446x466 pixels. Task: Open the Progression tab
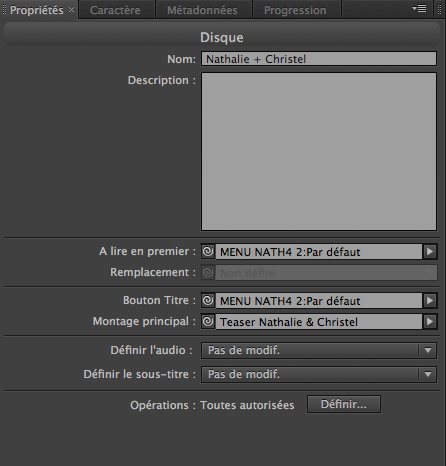click(295, 10)
